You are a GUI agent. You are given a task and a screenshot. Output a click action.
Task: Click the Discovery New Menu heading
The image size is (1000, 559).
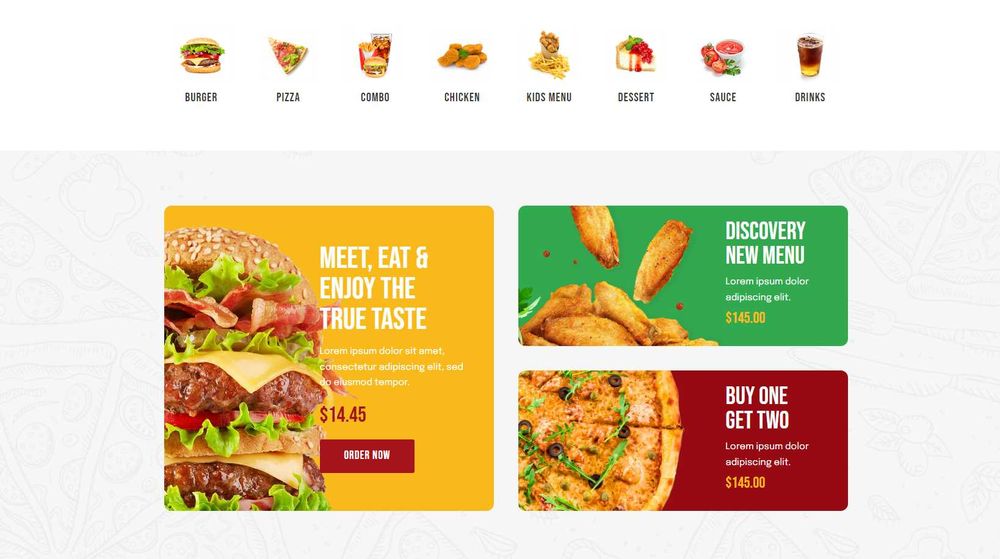click(765, 243)
